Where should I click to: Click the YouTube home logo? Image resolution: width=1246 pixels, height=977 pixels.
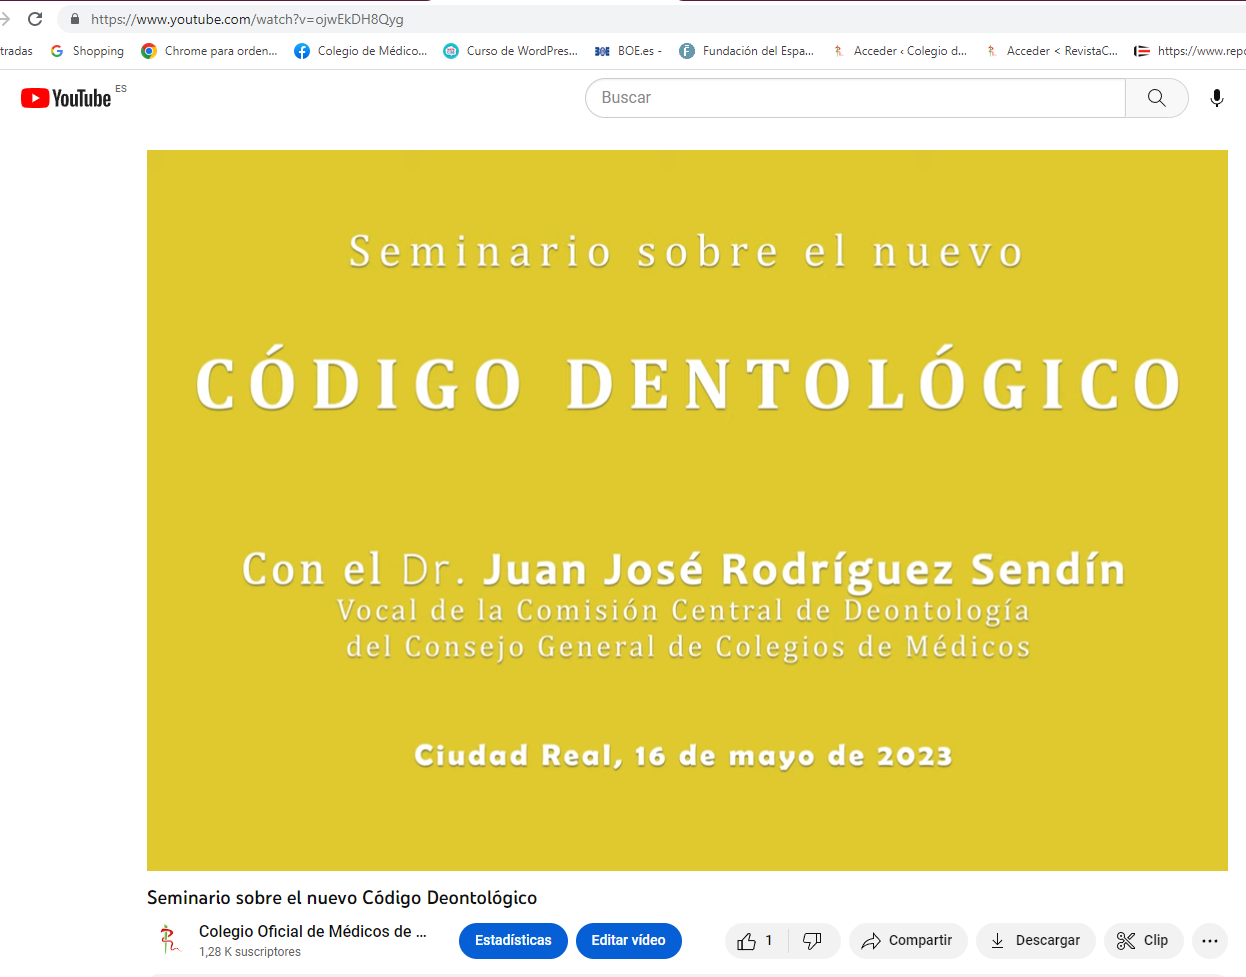coord(66,98)
